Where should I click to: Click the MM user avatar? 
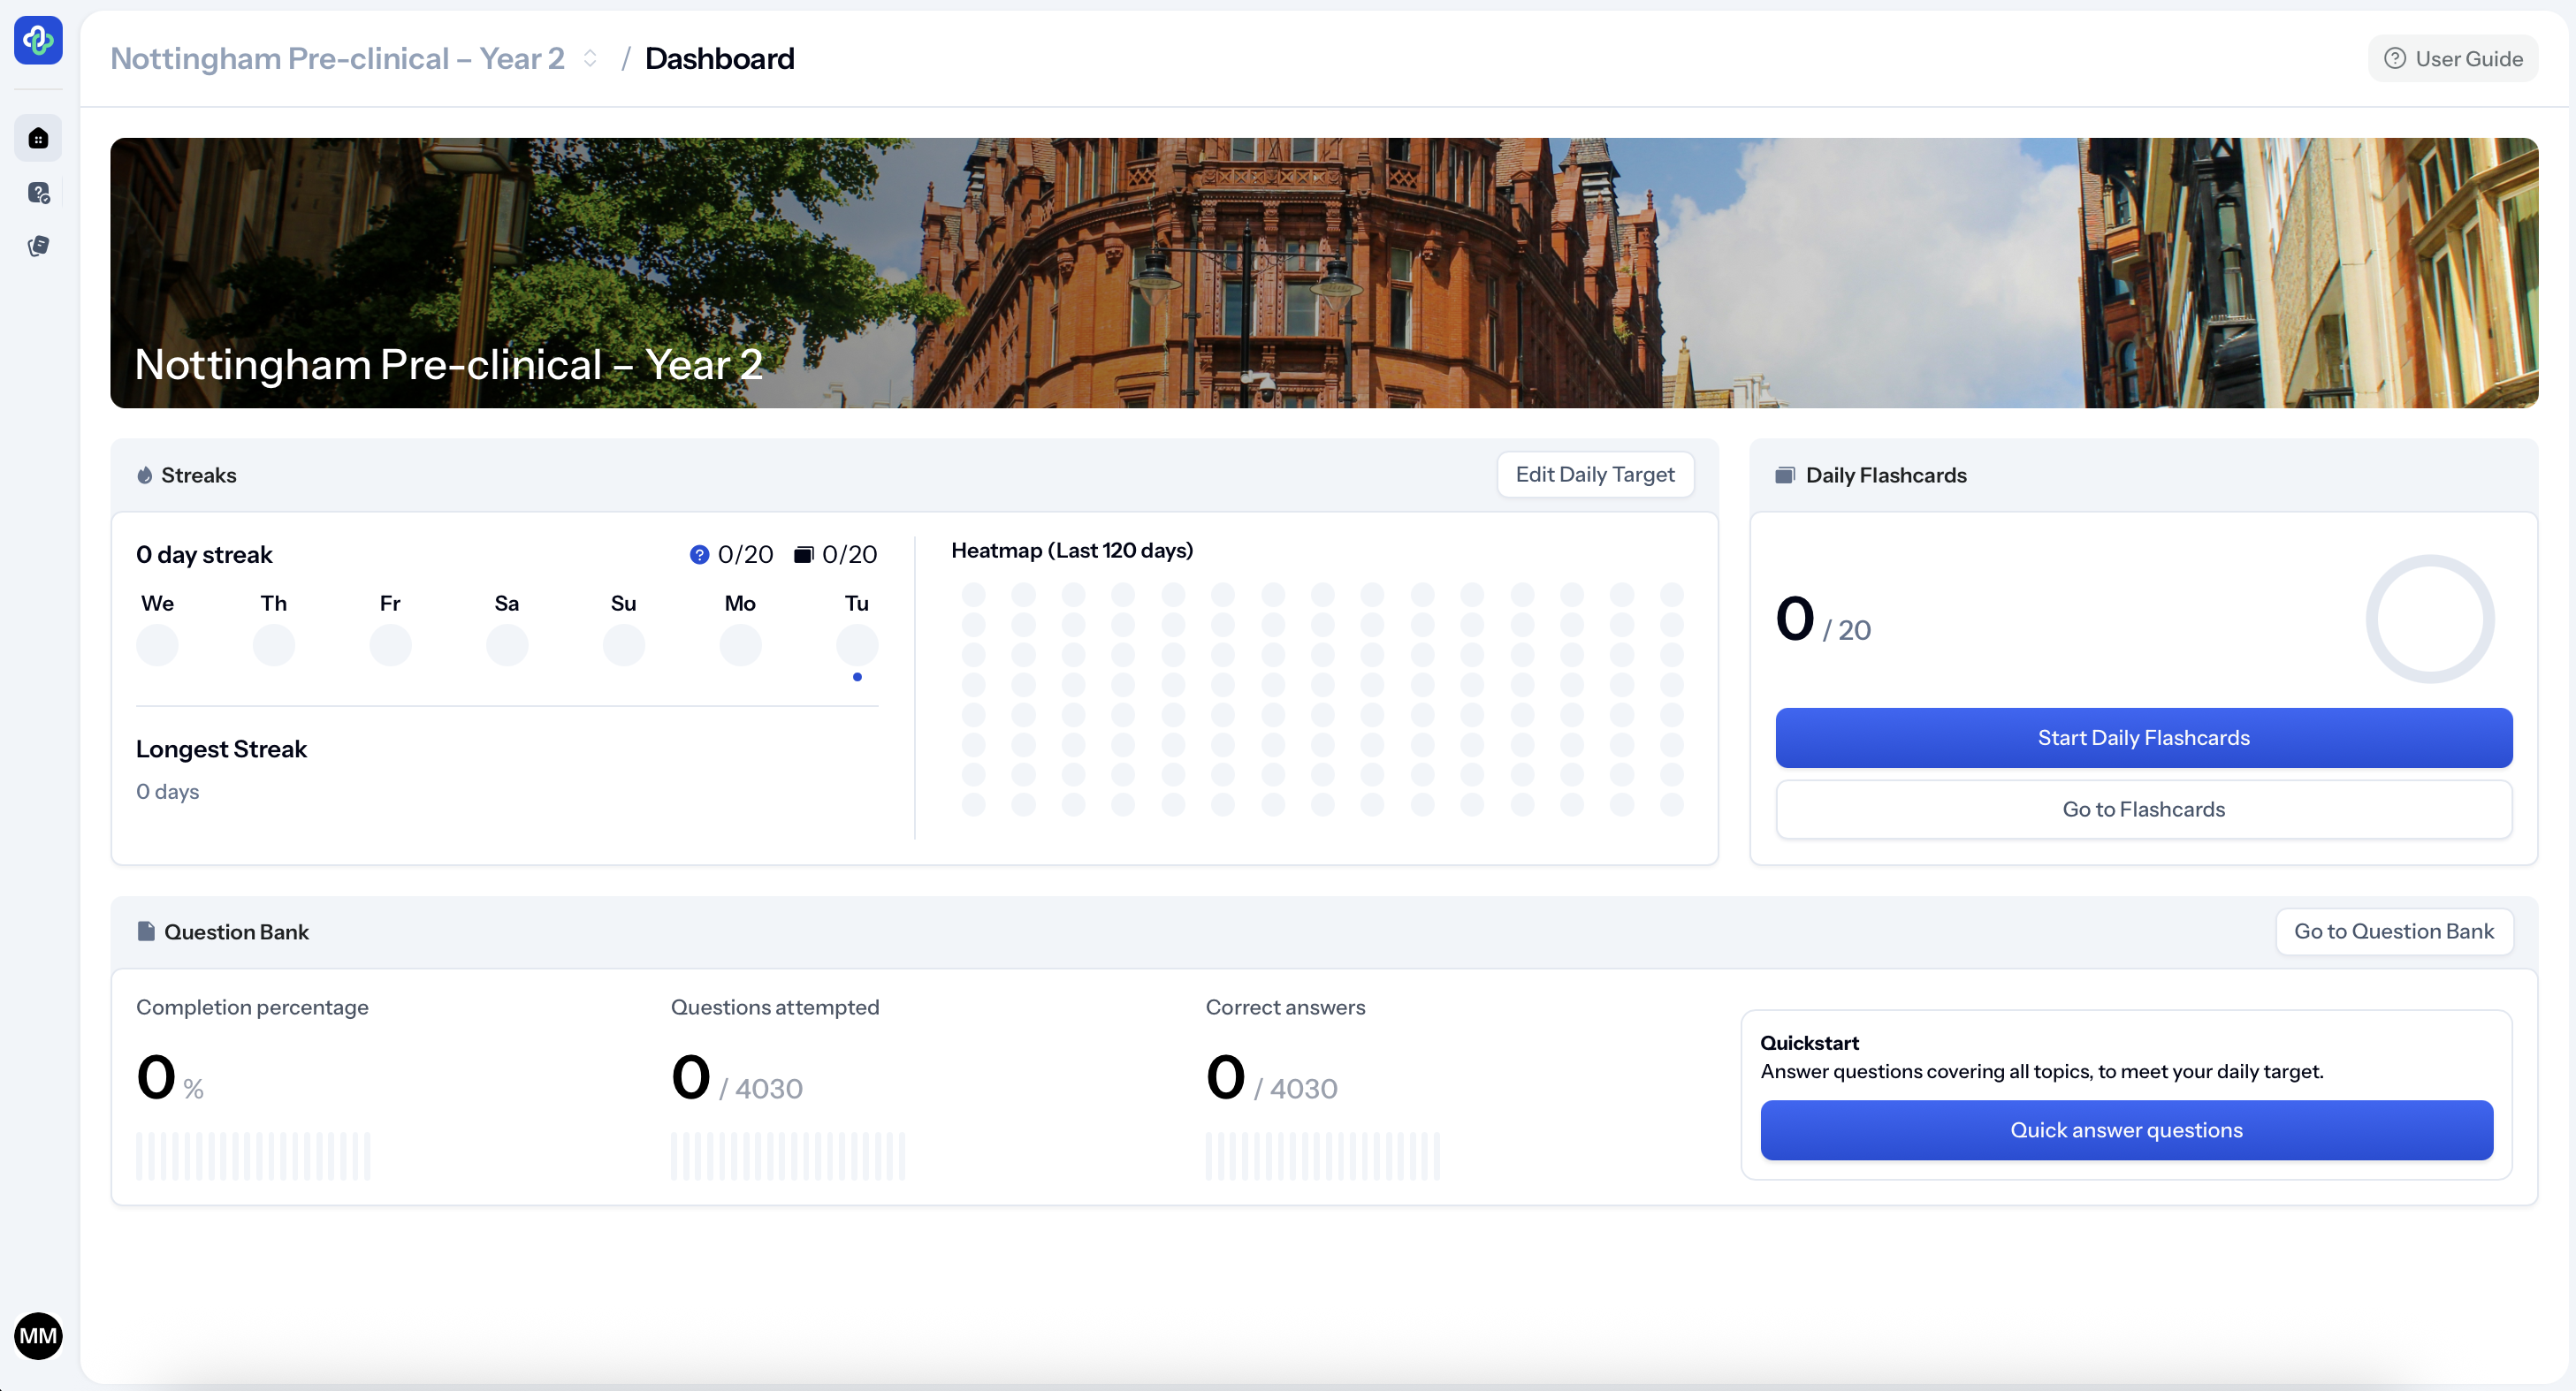[38, 1336]
